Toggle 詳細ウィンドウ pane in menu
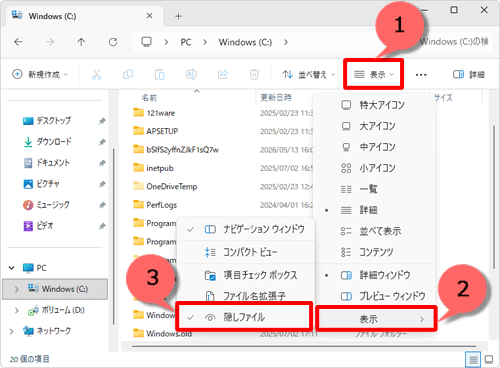This screenshot has width=500, height=368. (375, 275)
